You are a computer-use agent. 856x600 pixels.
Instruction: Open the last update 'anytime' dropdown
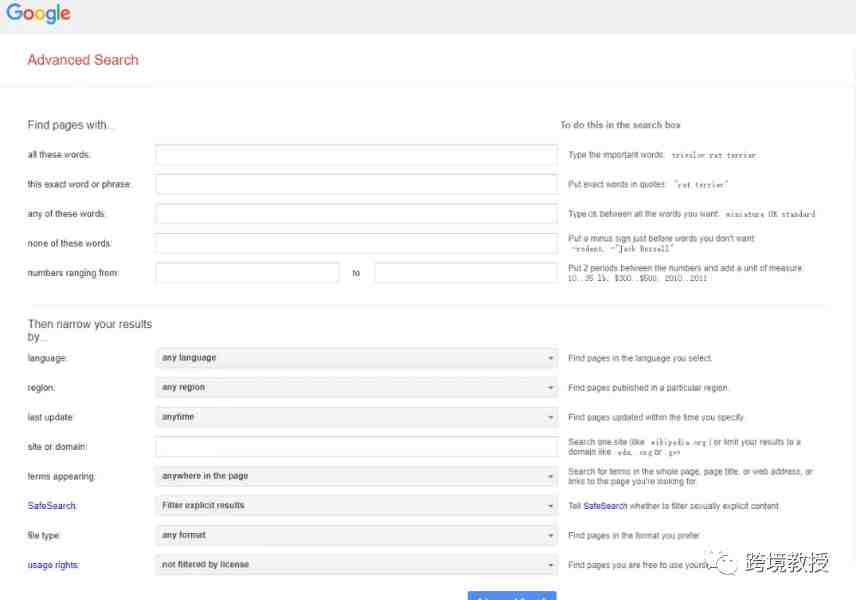click(356, 417)
